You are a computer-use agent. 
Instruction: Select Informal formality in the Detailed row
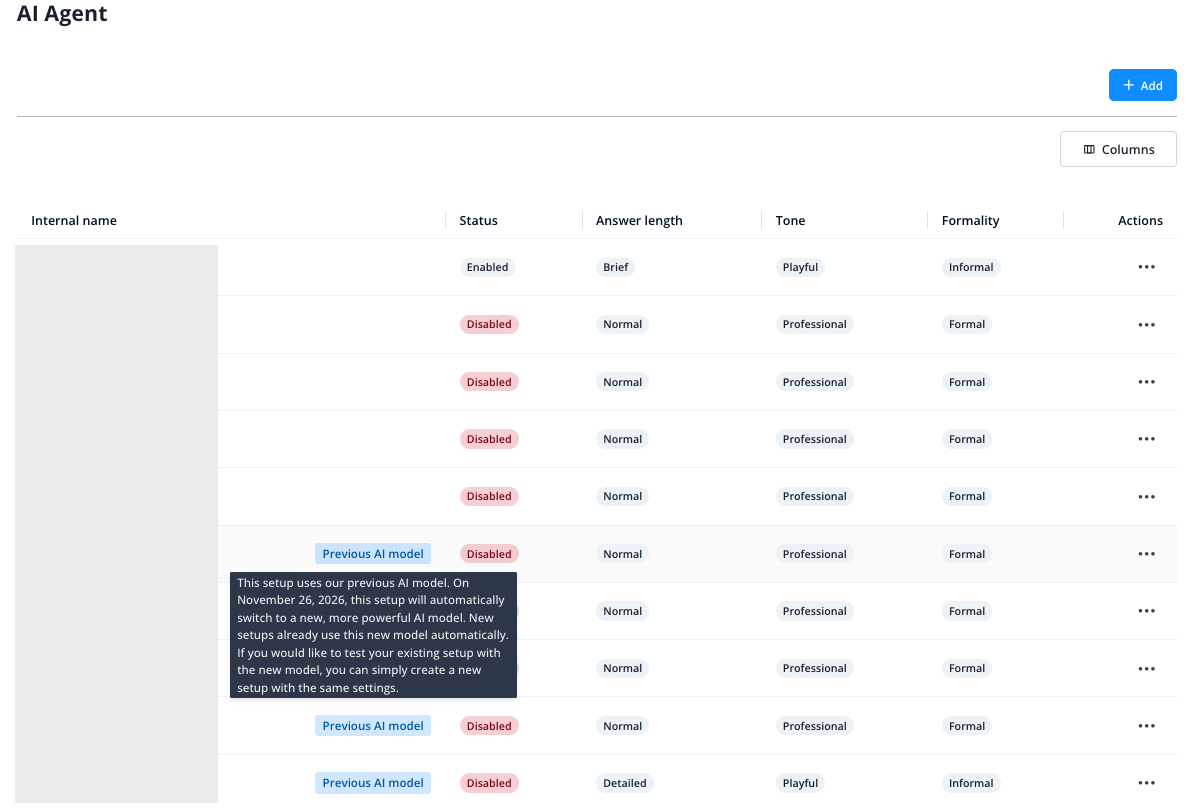(971, 783)
